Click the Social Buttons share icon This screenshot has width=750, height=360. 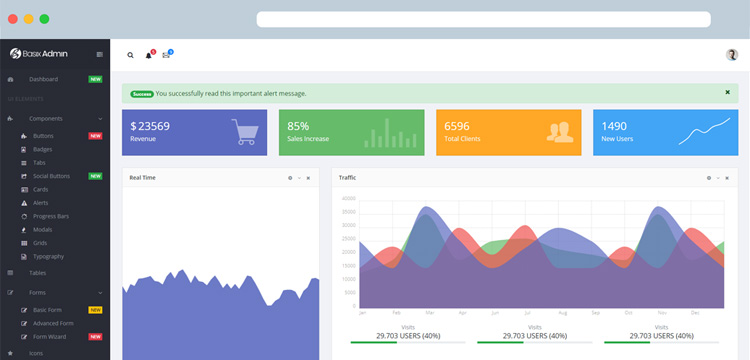(24, 176)
